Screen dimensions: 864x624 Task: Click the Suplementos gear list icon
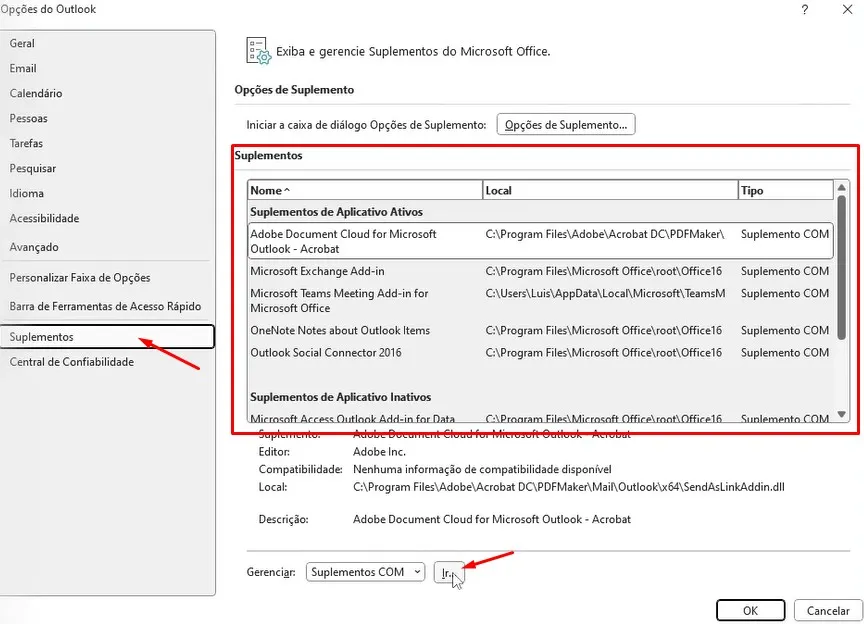[258, 51]
